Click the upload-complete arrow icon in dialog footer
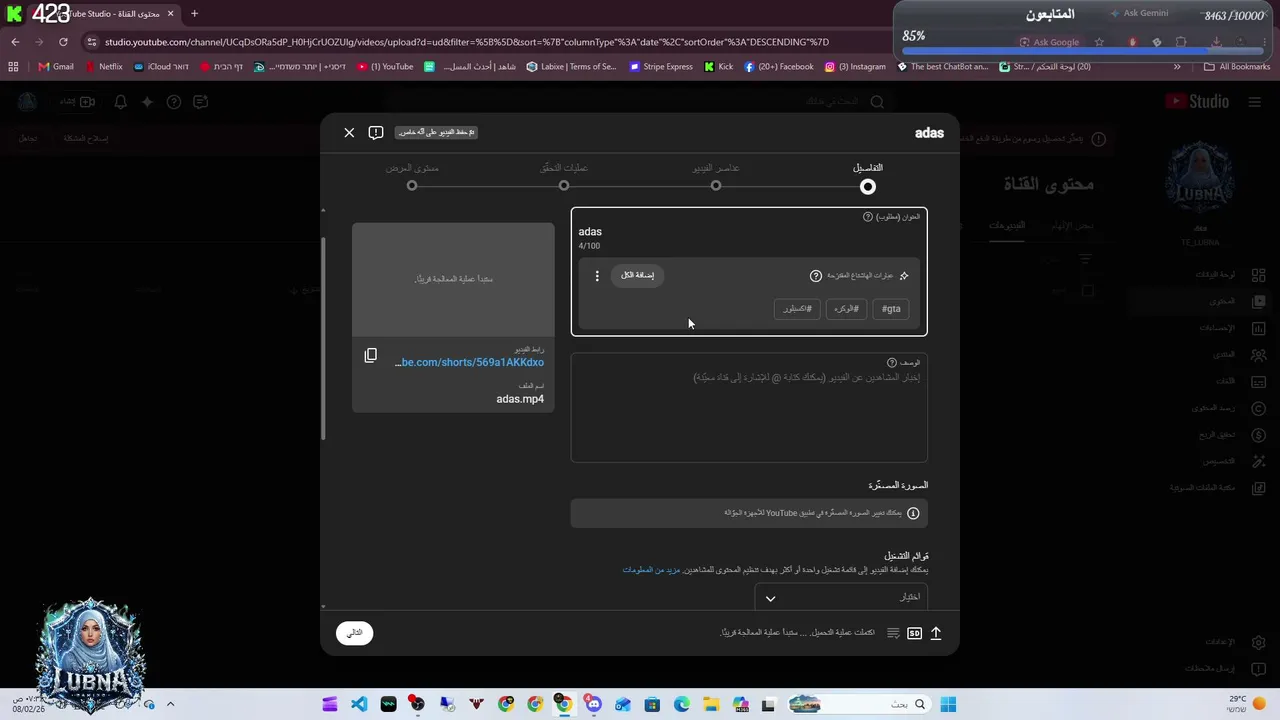This screenshot has width=1280, height=720. tap(936, 633)
